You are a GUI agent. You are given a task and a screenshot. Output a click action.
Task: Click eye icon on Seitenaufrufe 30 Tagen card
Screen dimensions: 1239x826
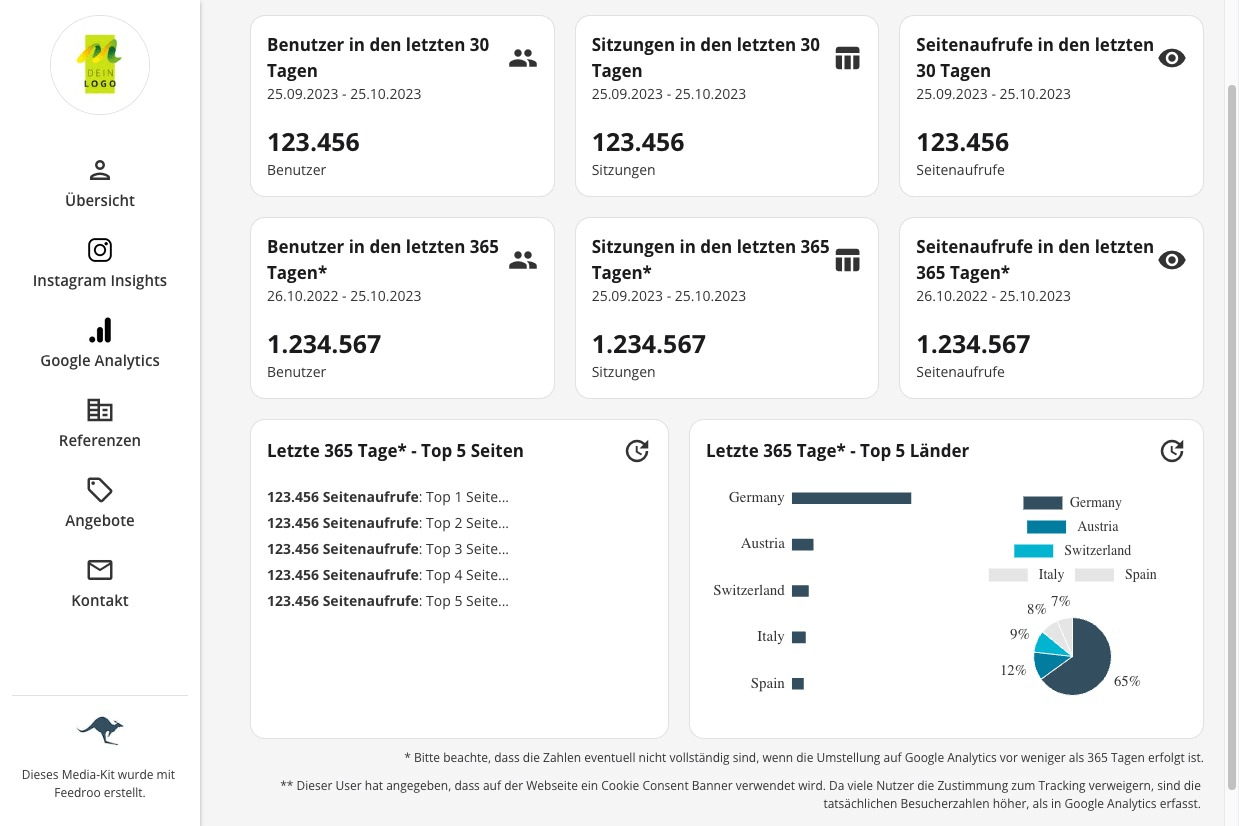(1171, 58)
